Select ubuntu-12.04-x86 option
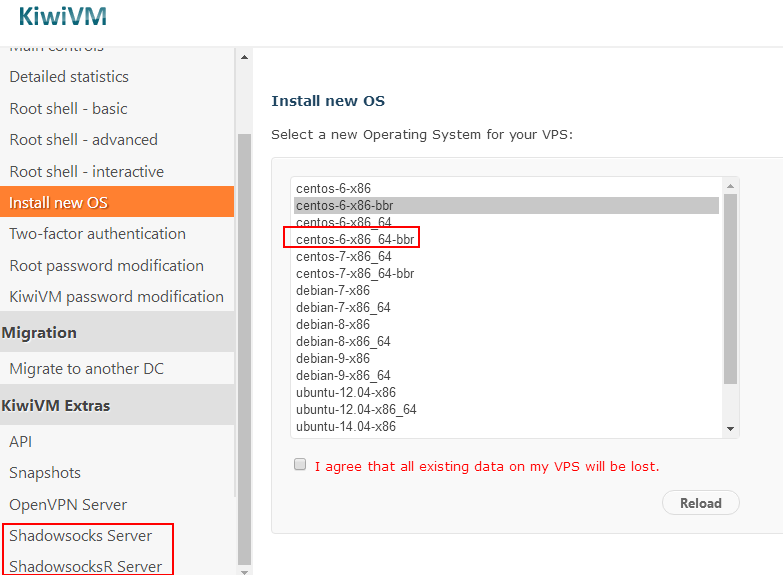 (506, 392)
